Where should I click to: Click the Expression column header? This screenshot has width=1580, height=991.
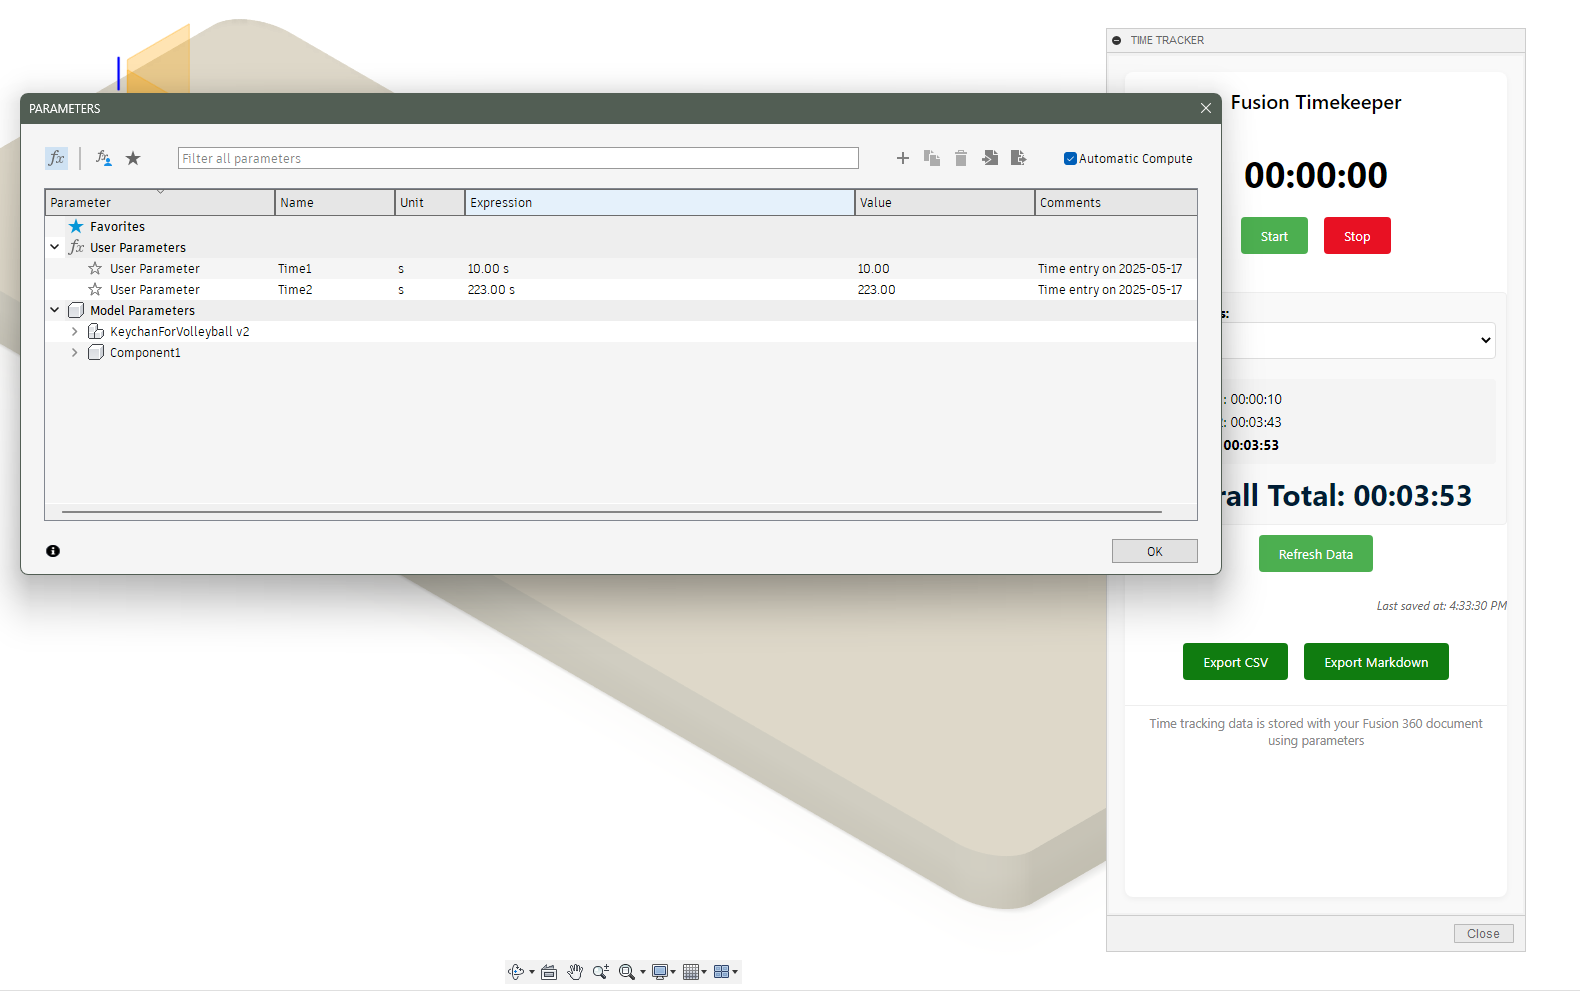coord(660,202)
